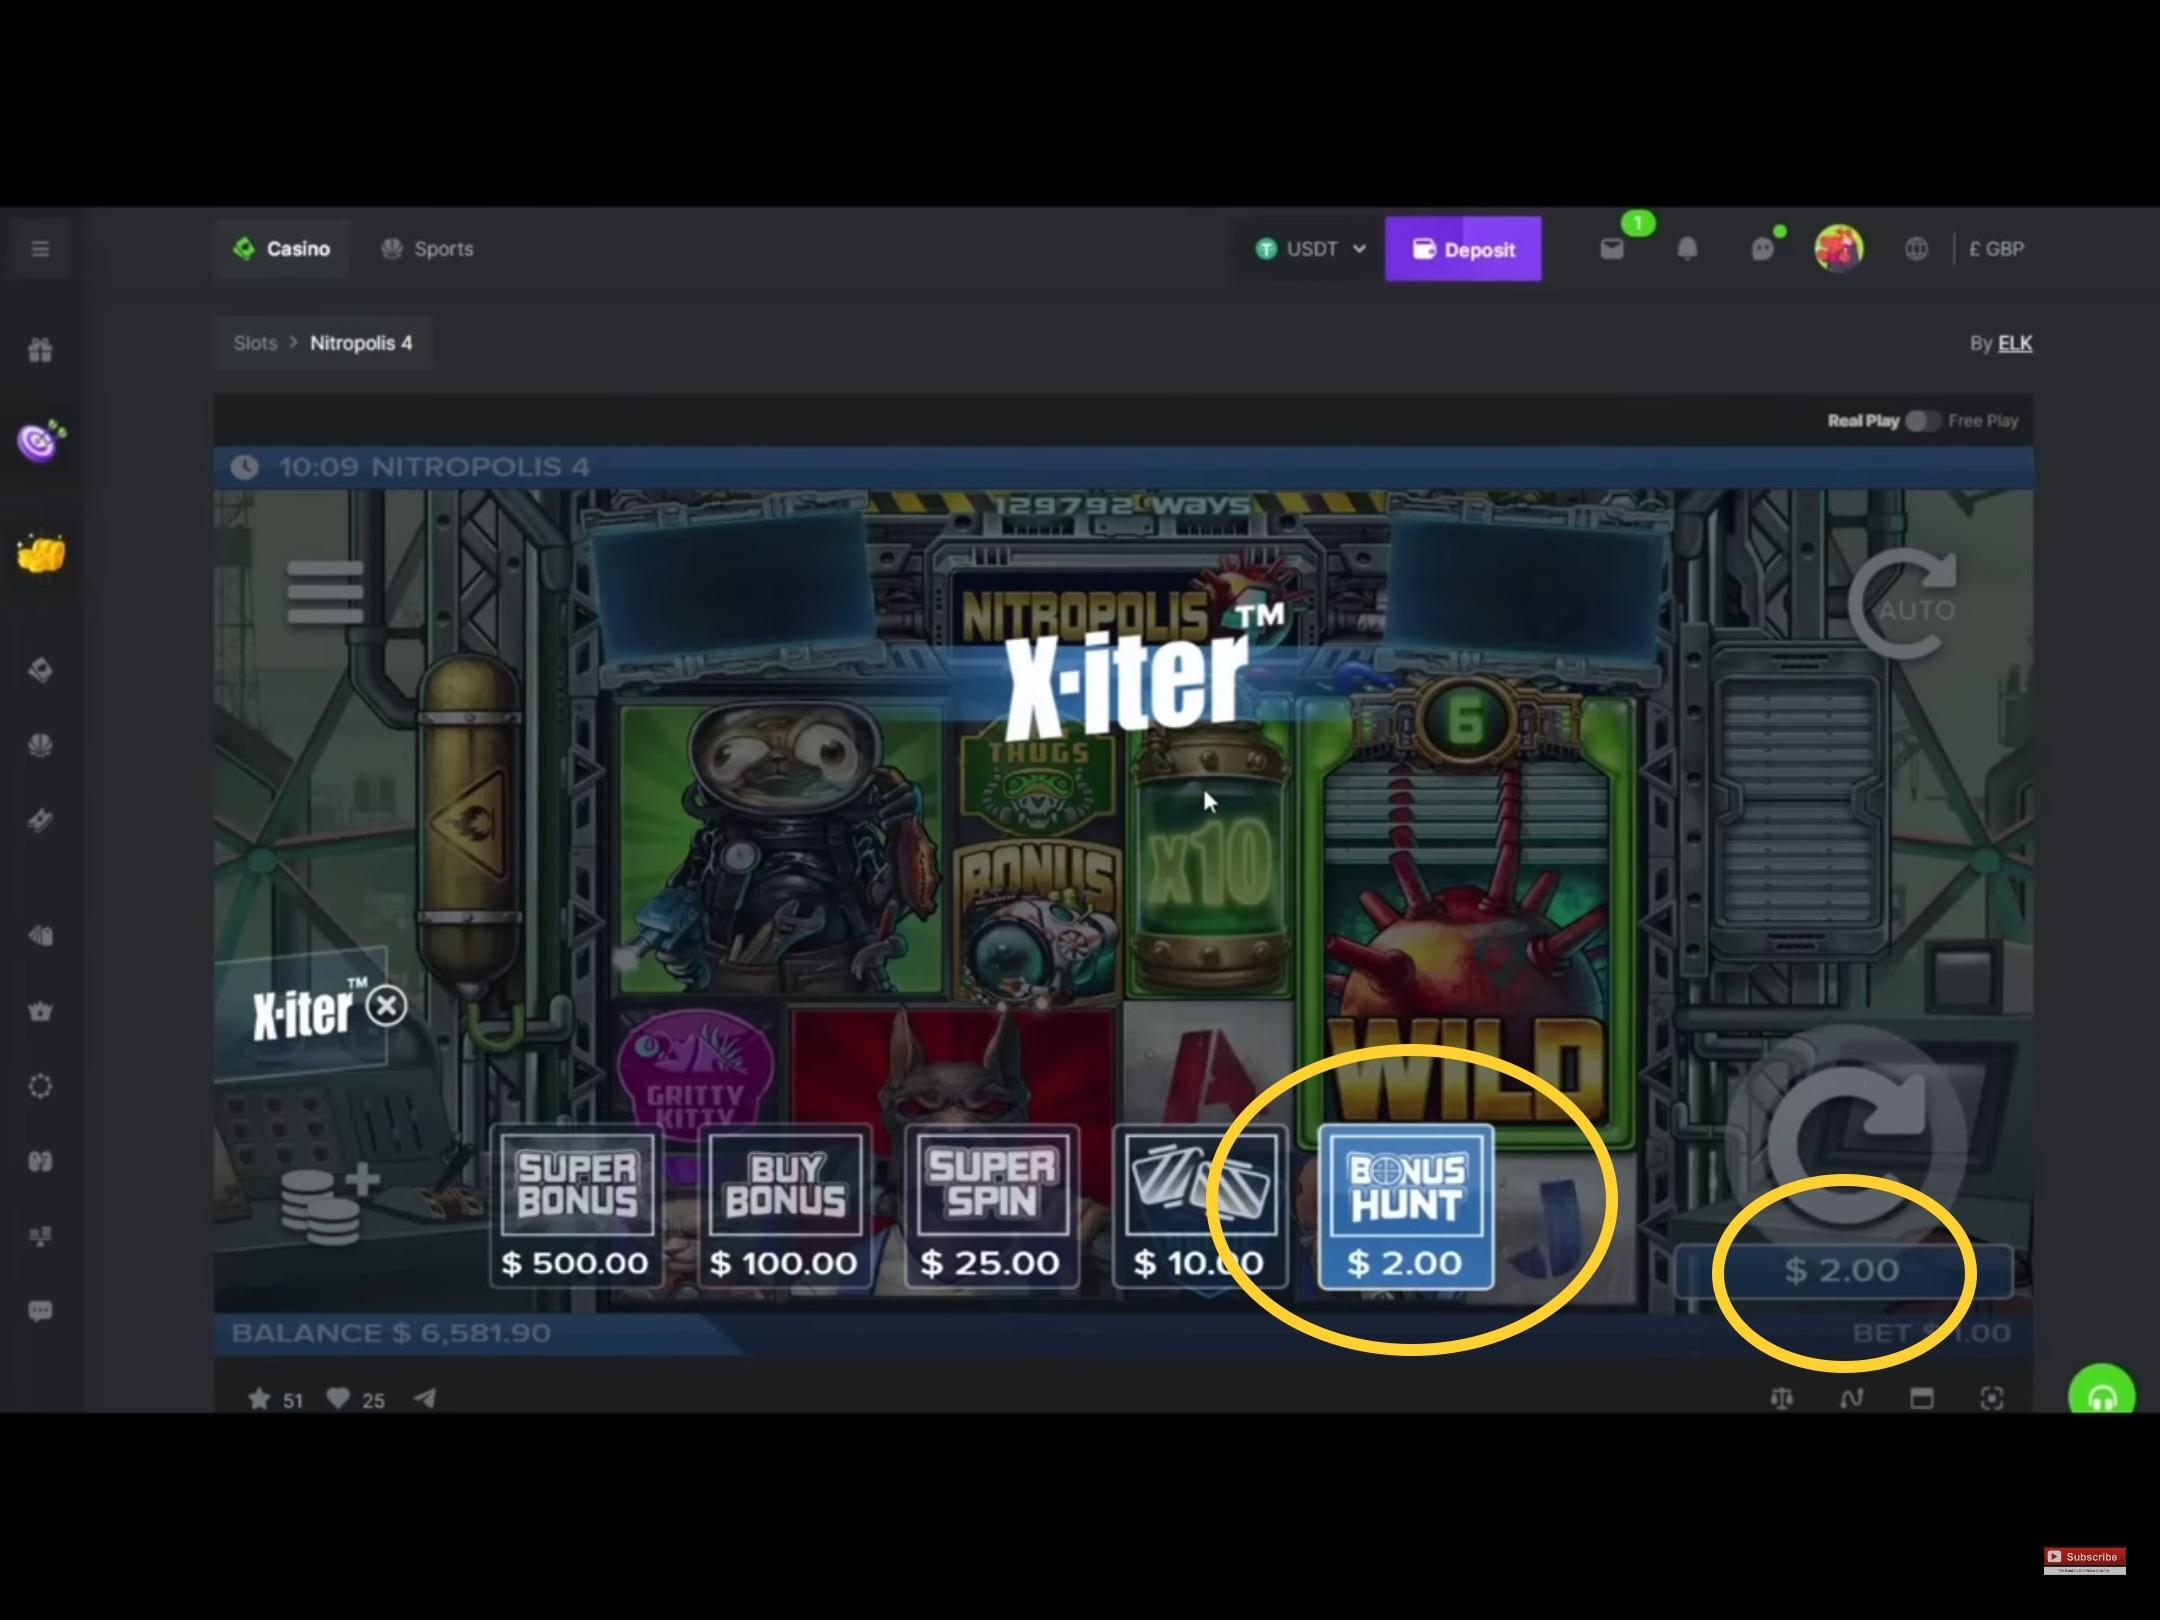
Task: Open the chat icon with green dot
Action: point(1763,248)
